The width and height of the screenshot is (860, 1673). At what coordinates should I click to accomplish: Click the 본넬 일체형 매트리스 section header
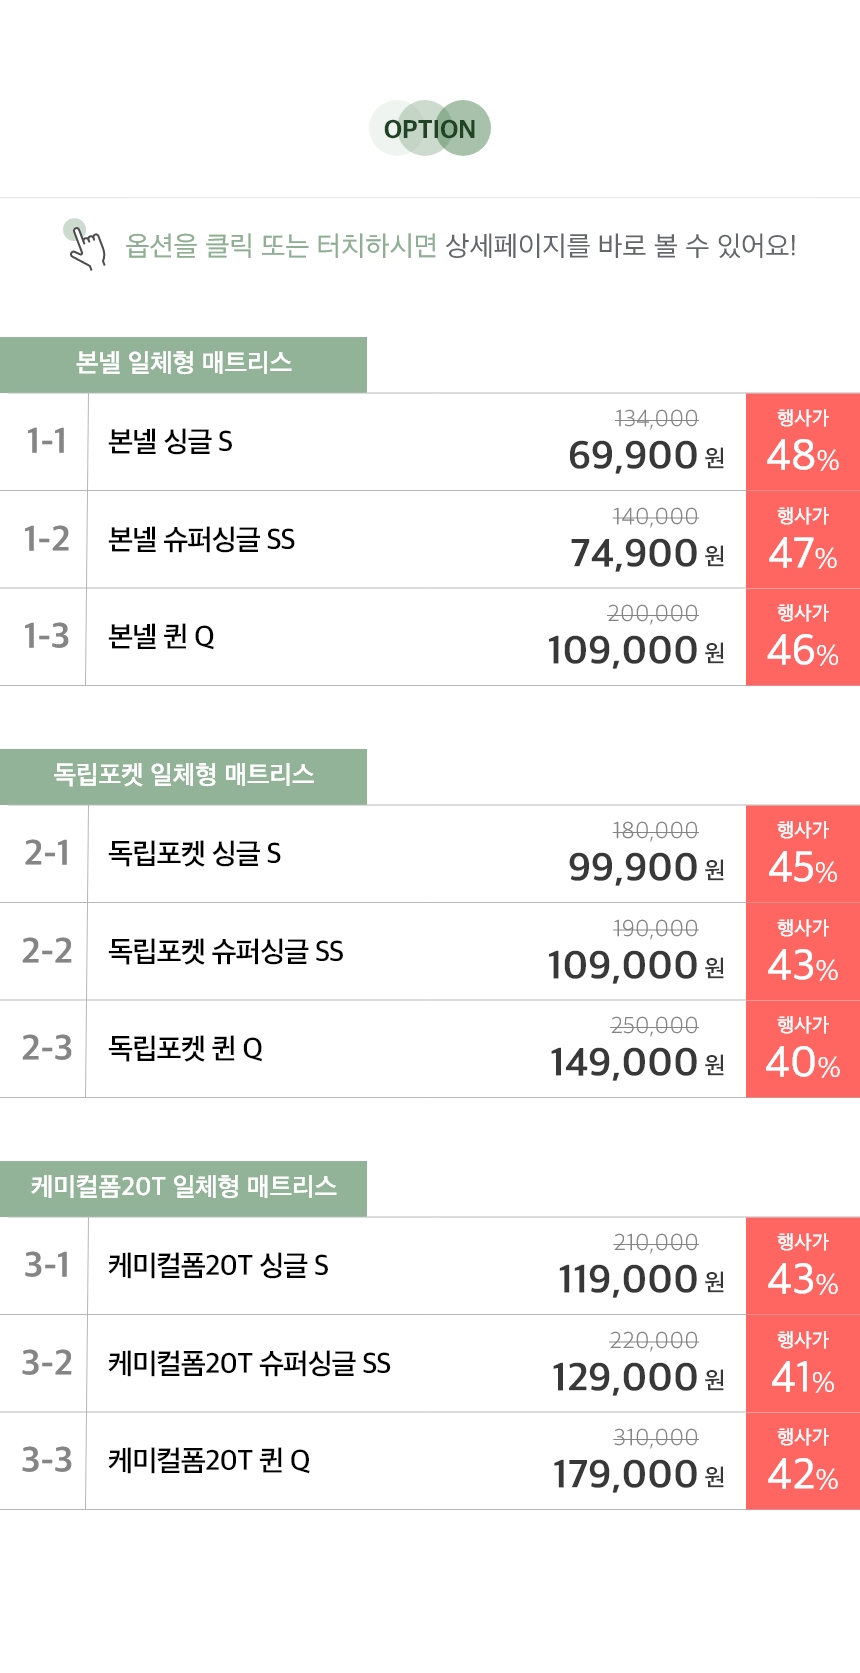183,364
